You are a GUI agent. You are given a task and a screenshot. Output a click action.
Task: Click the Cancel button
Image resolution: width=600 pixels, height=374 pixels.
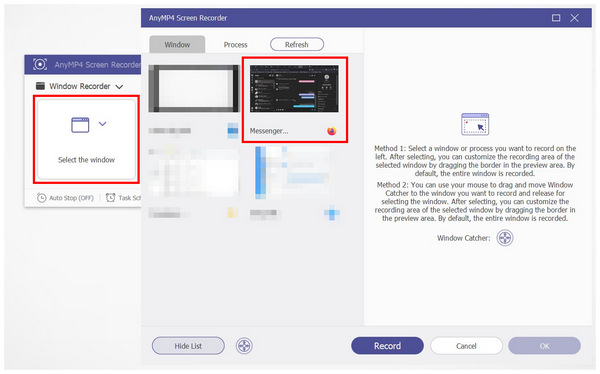(x=466, y=346)
